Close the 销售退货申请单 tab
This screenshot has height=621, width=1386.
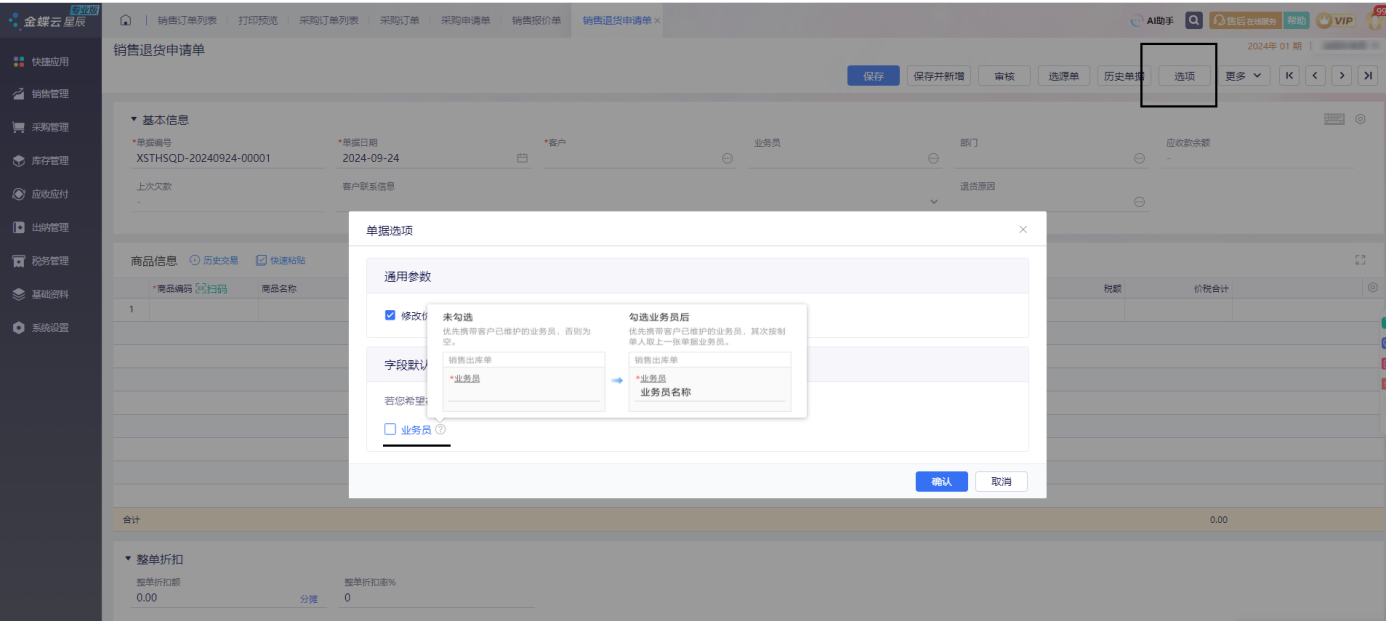[657, 21]
